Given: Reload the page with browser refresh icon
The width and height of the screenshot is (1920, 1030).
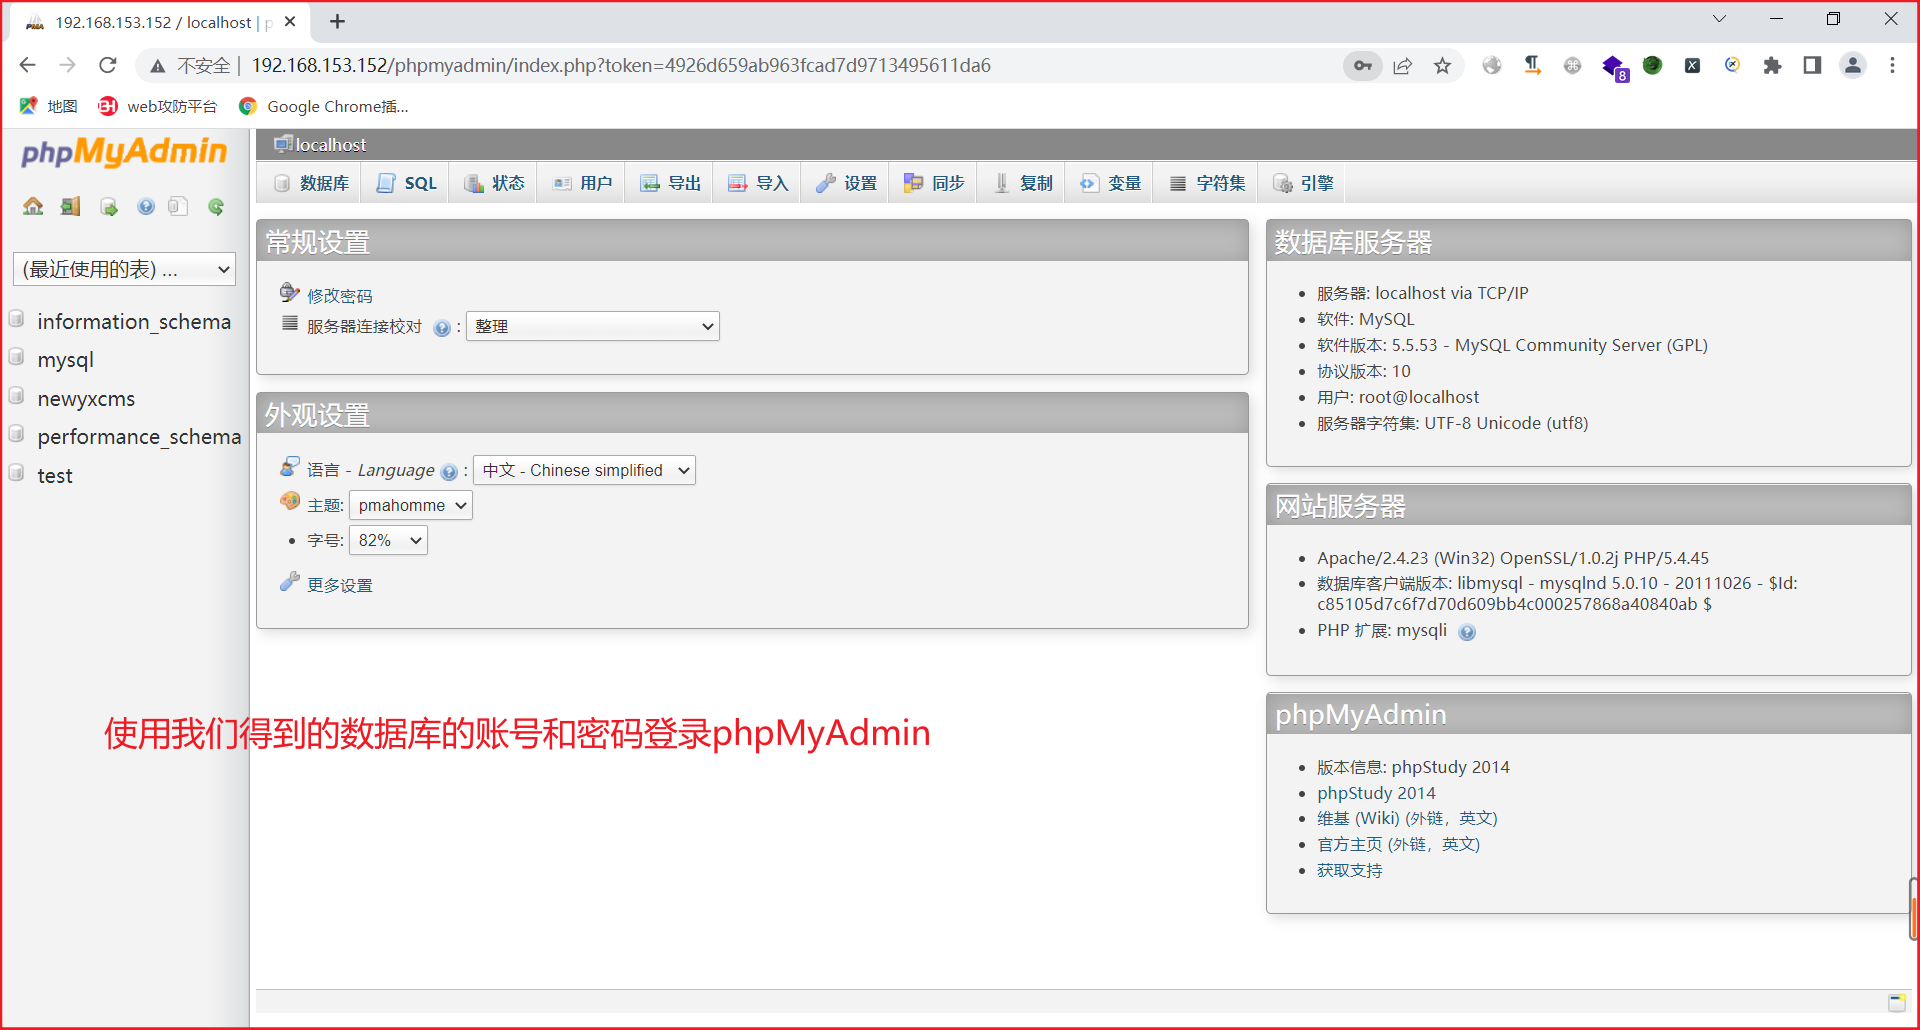Looking at the screenshot, I should [x=108, y=65].
